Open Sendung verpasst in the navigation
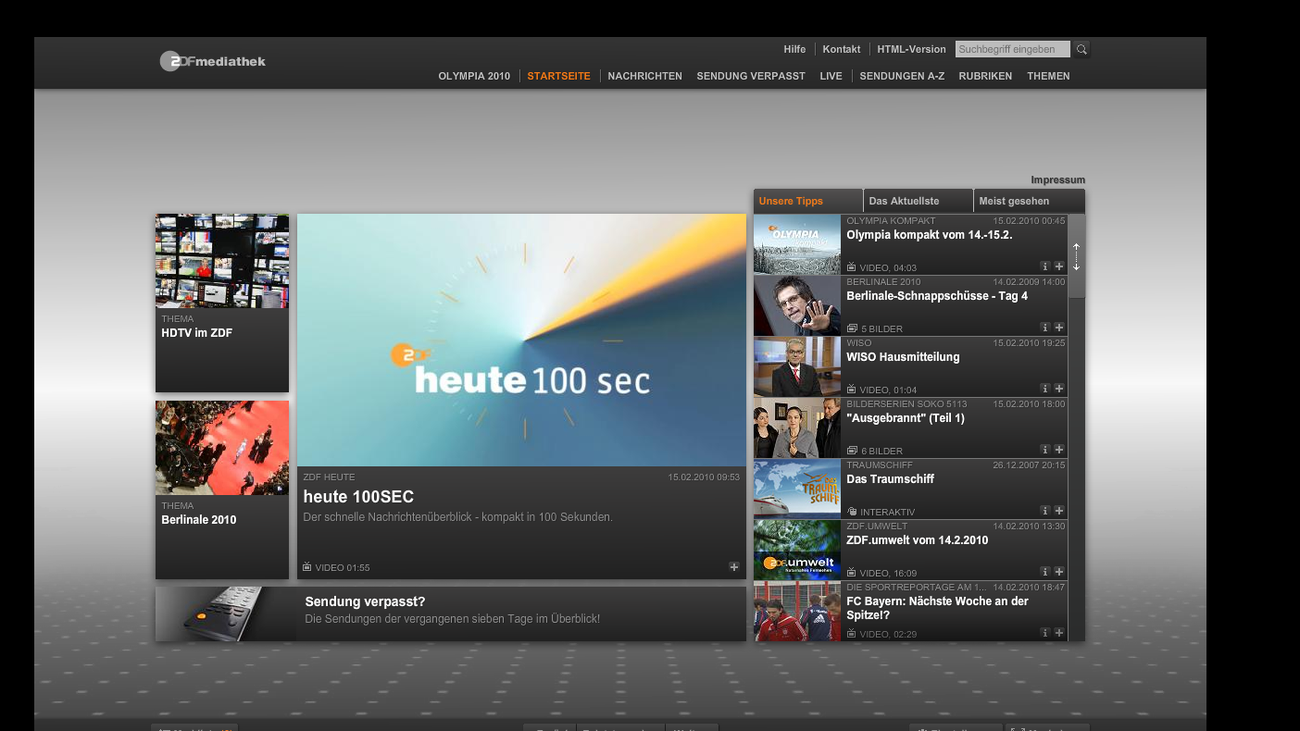1300x731 pixels. [x=750, y=76]
